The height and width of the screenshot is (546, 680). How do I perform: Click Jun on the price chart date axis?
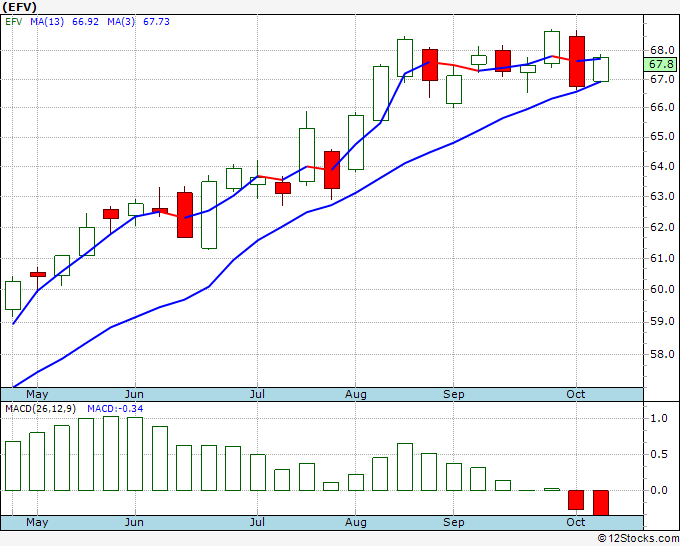tap(134, 394)
